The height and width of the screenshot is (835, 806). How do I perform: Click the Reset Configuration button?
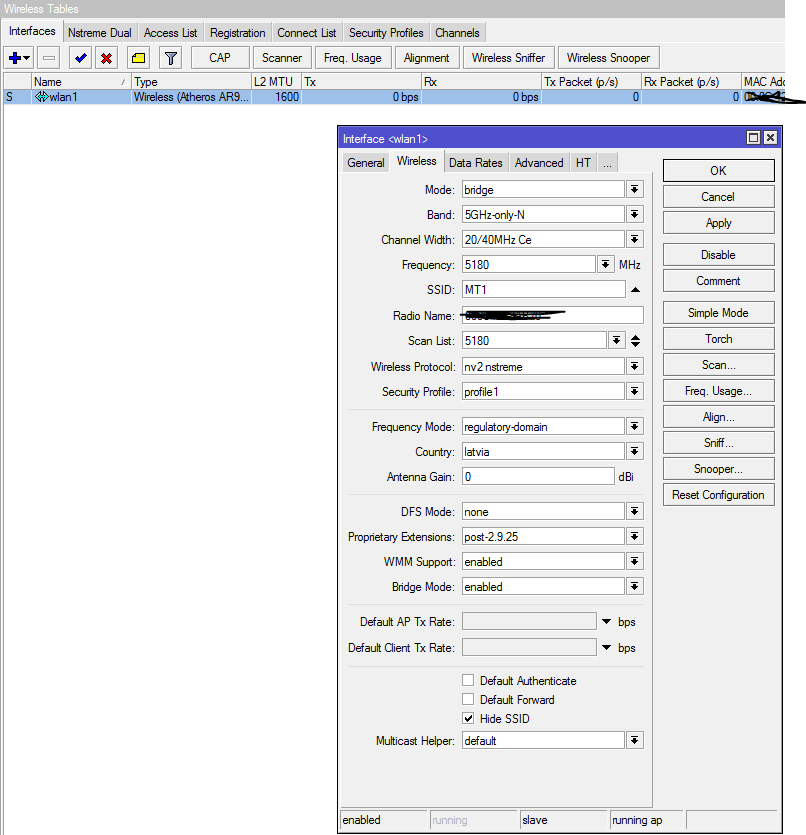point(718,495)
